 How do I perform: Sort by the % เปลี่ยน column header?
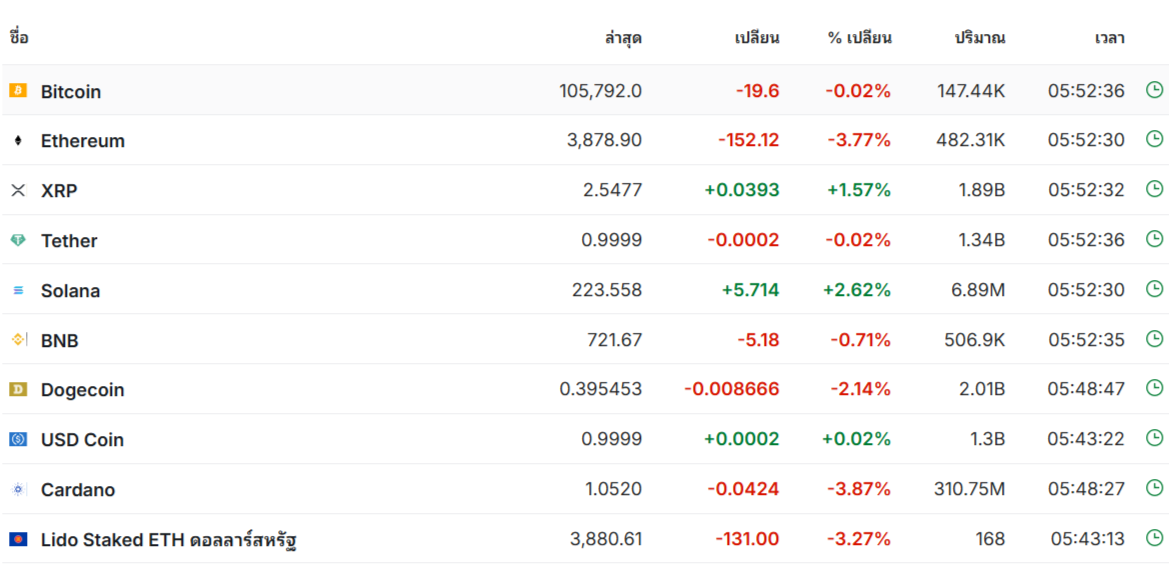pos(859,38)
